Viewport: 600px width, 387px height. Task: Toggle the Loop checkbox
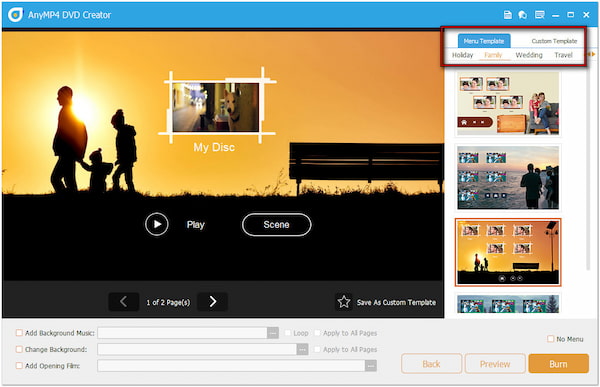(x=287, y=333)
